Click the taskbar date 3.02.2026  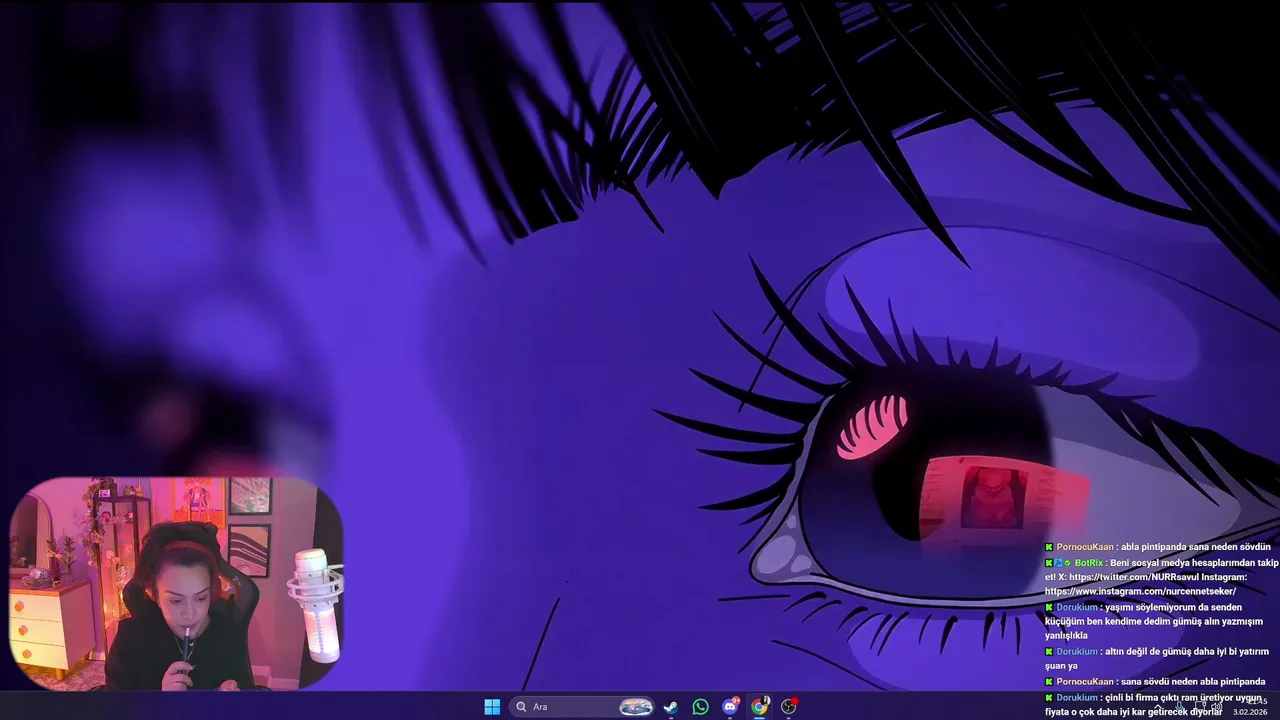tap(1250, 712)
